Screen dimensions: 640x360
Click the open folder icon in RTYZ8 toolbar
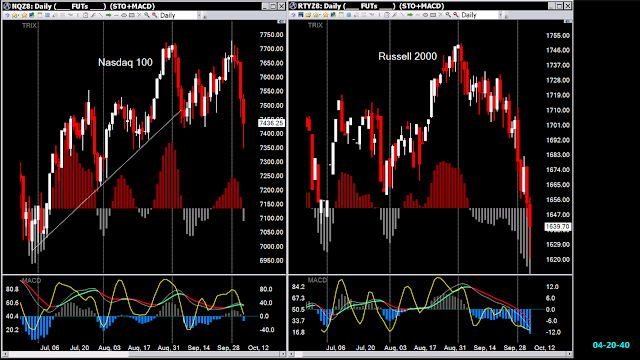point(308,15)
